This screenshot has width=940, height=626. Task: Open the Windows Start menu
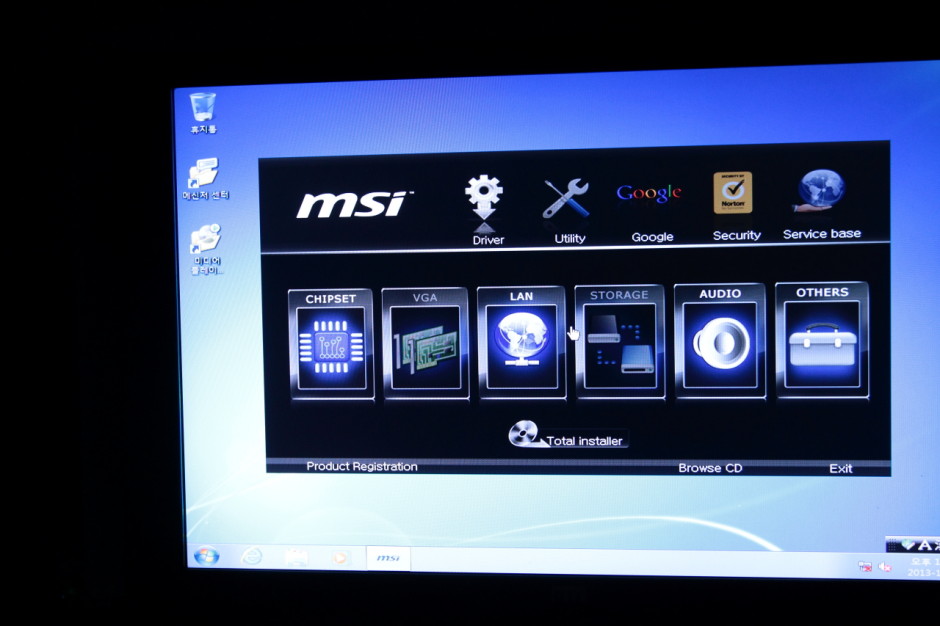click(x=206, y=556)
